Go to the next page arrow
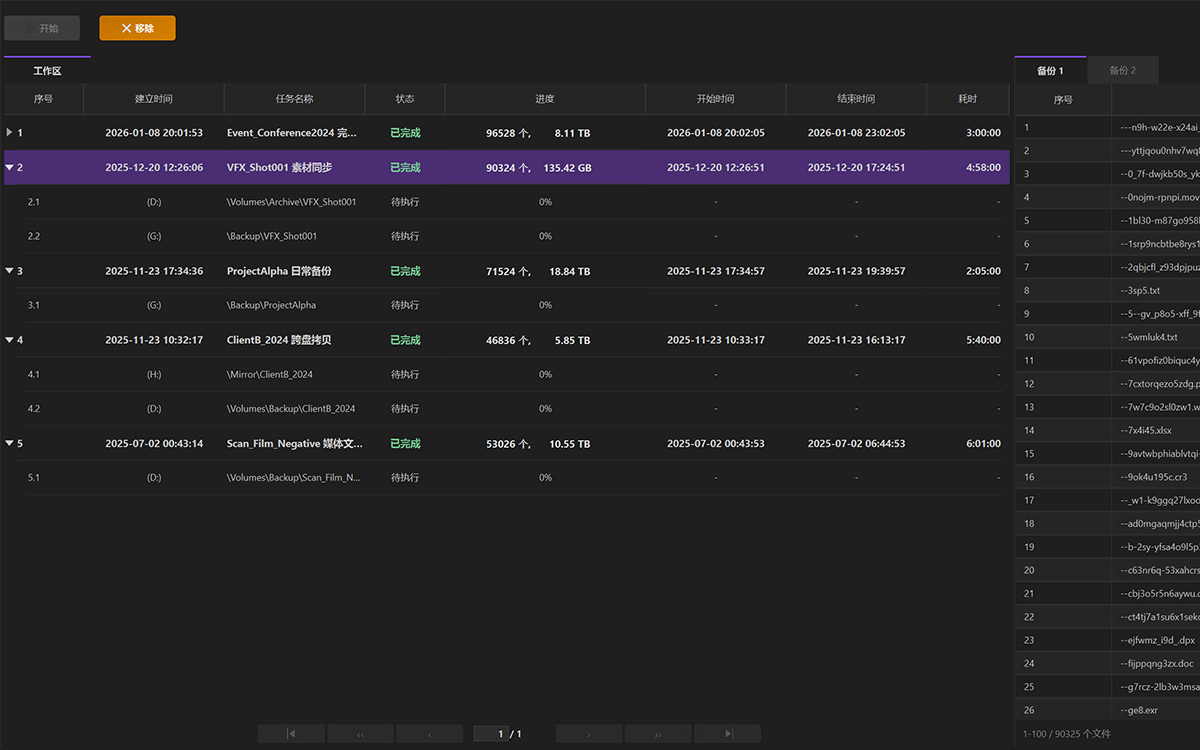 coord(589,734)
